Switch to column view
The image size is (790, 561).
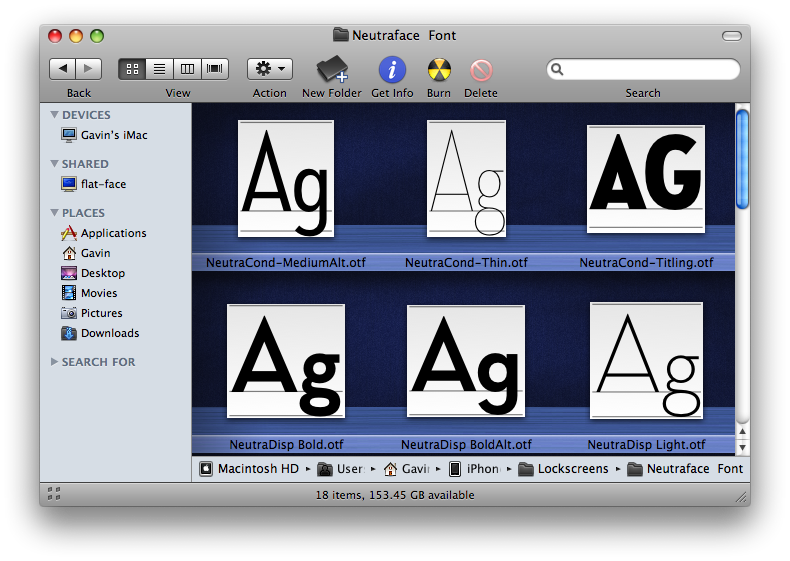(x=187, y=69)
